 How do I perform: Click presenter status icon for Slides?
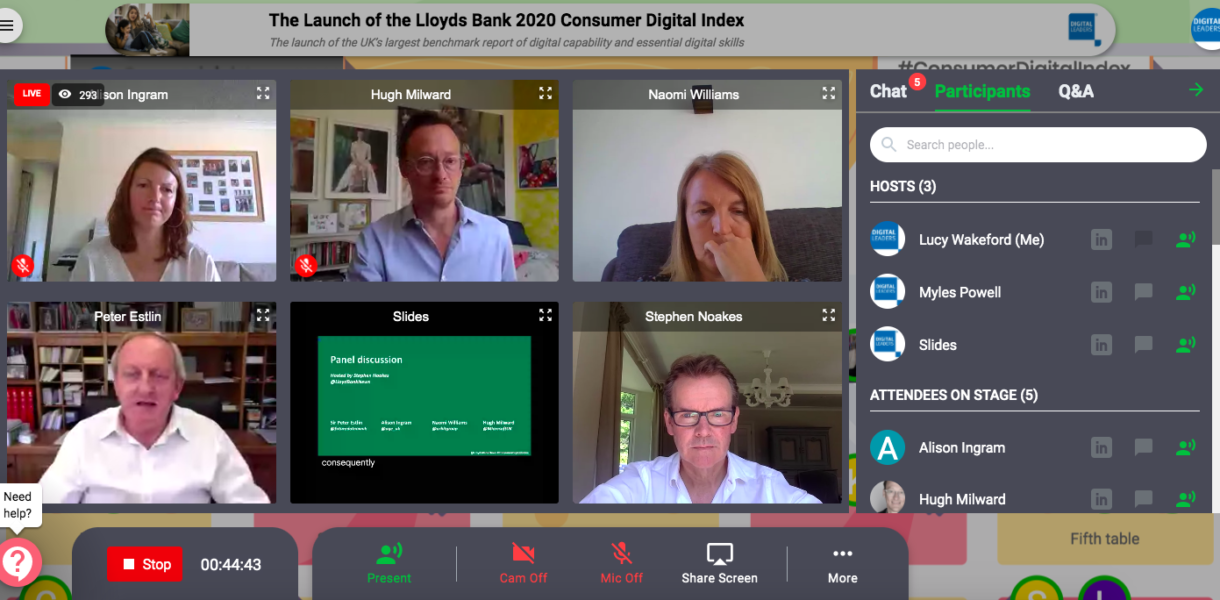coord(1185,345)
